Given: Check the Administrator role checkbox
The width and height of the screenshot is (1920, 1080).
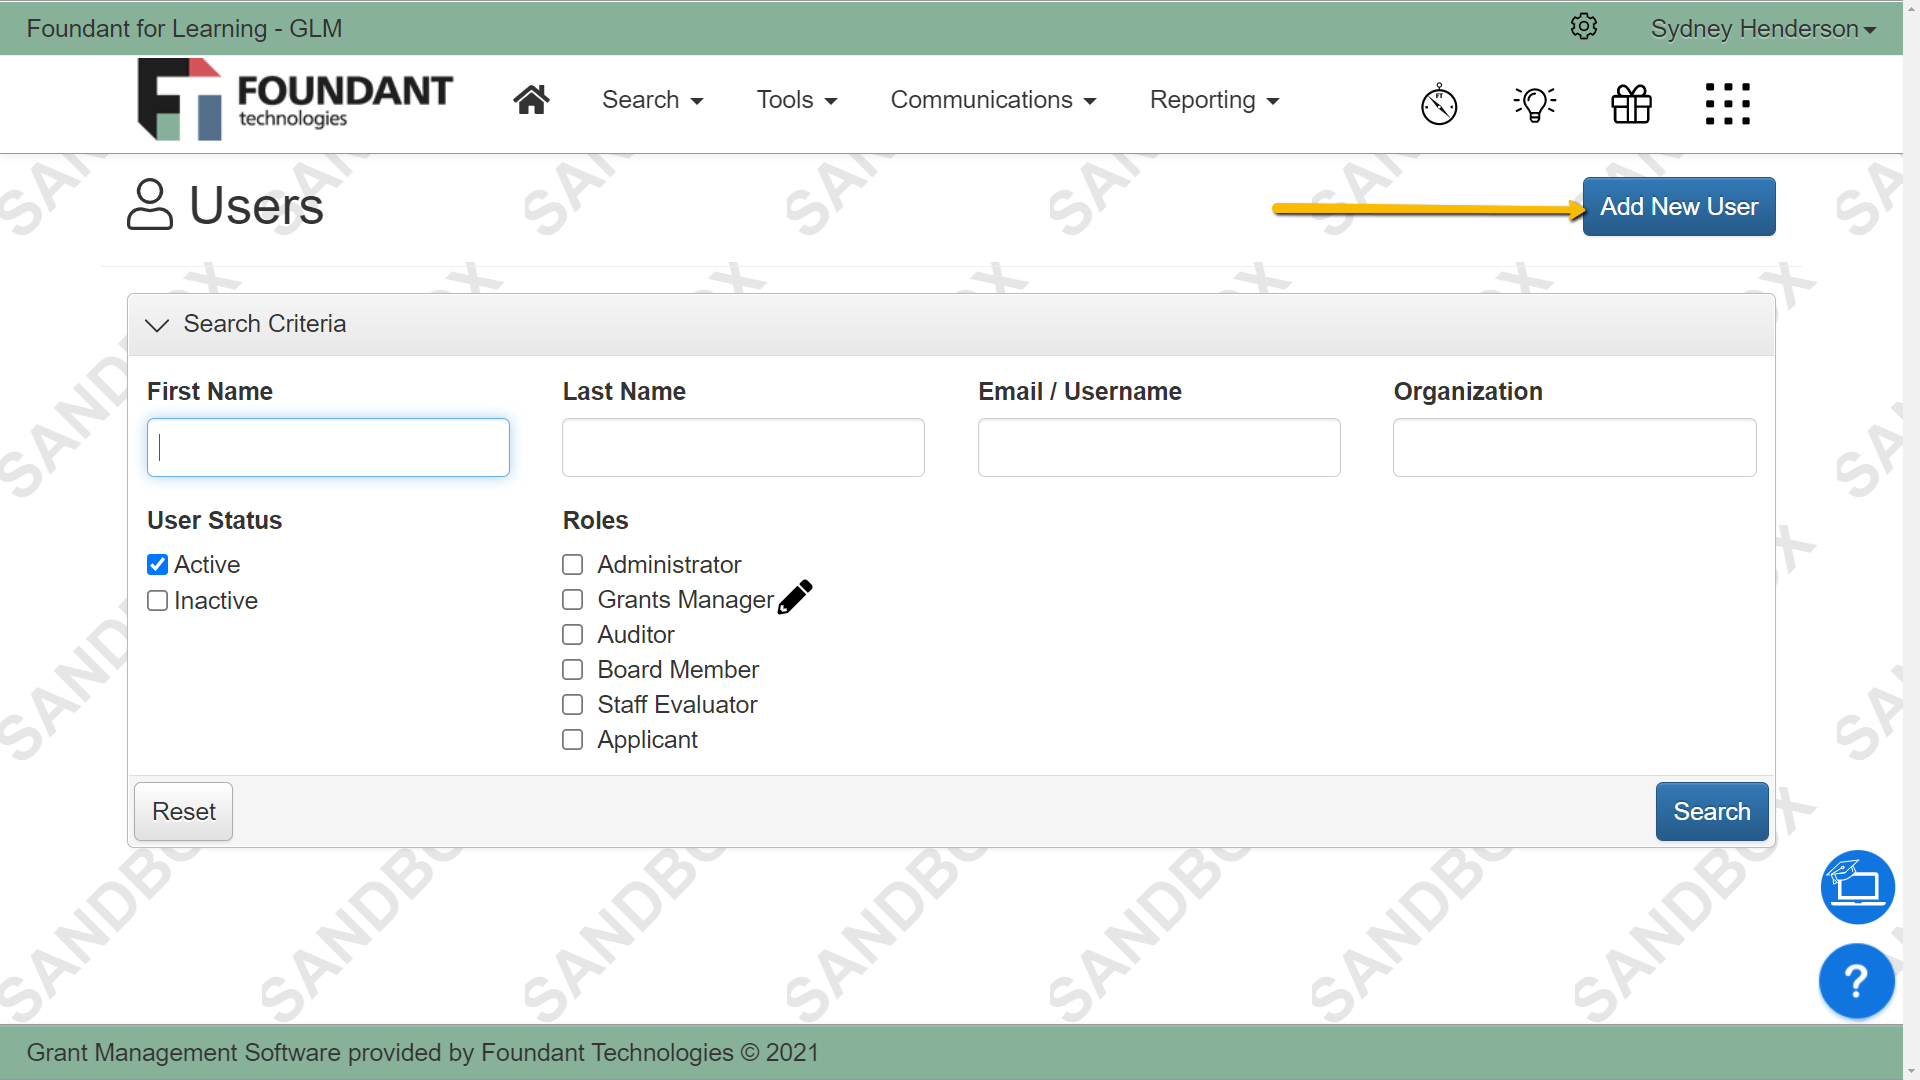Looking at the screenshot, I should 572,564.
